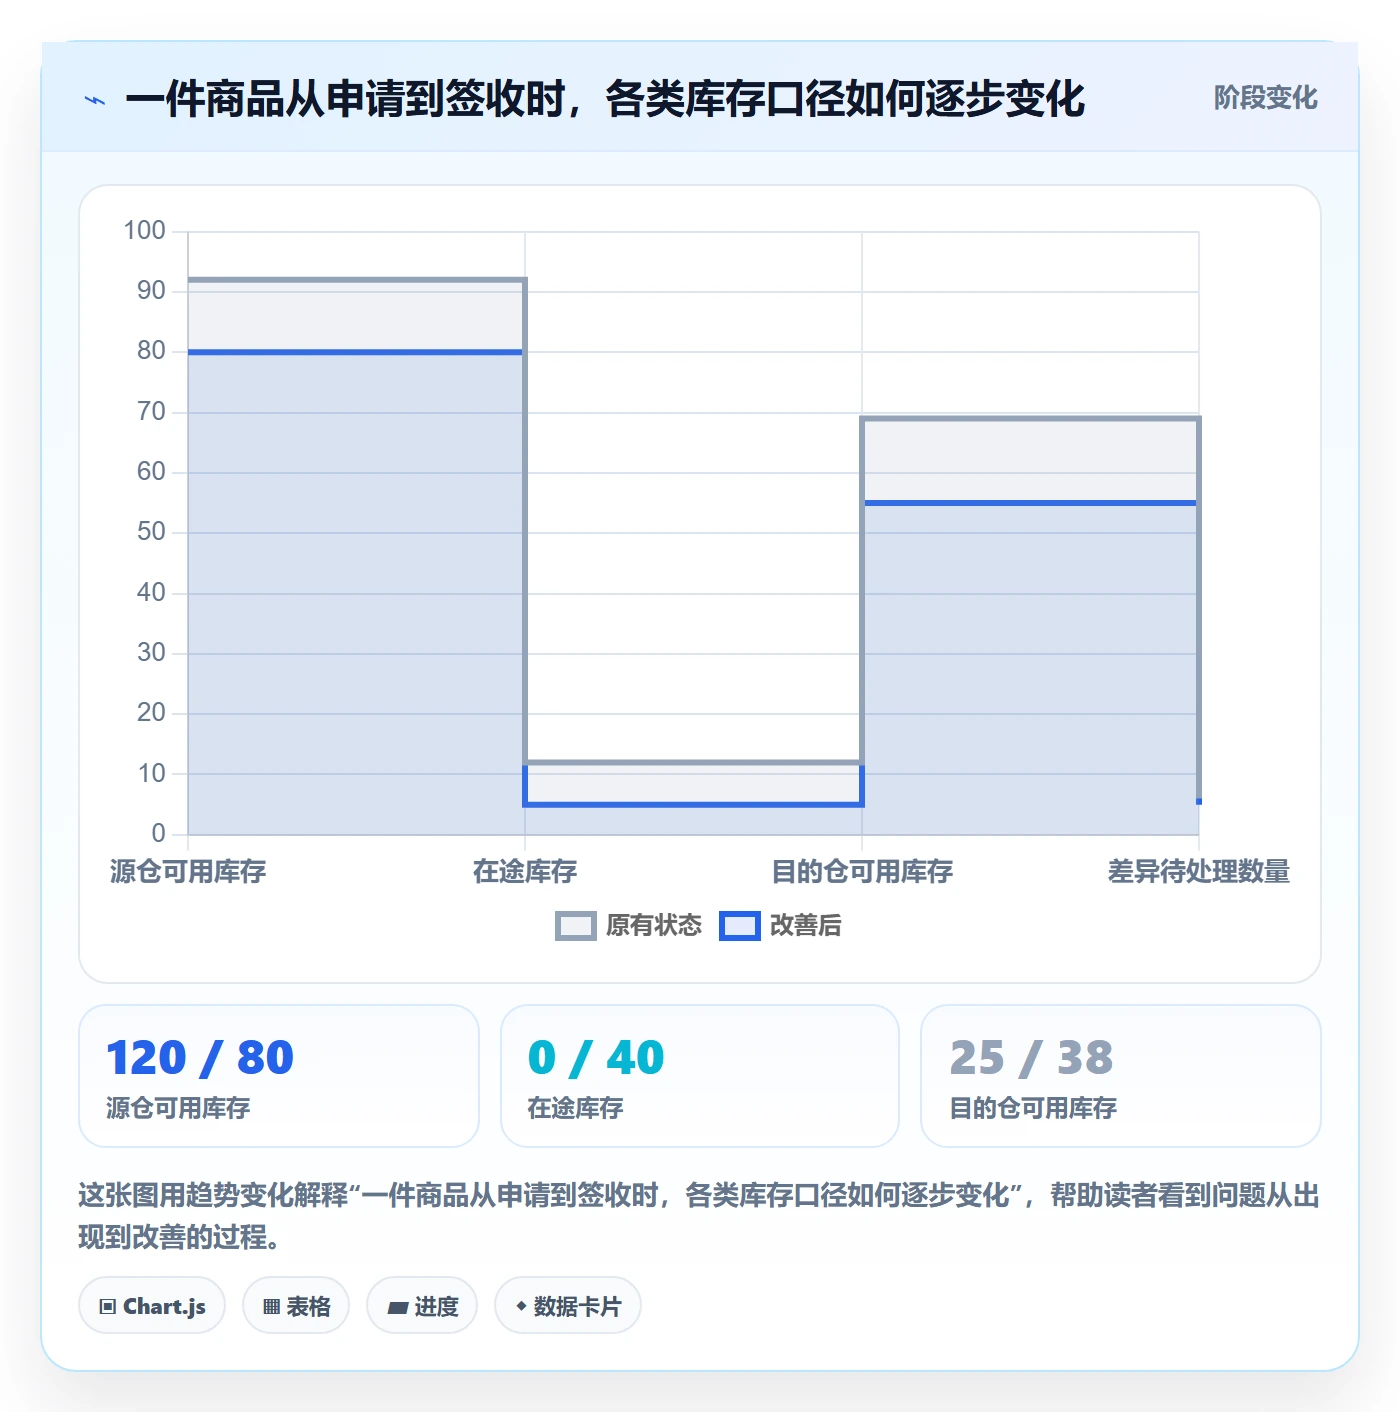
Task: Click the y-axis value 50
Action: pos(151,532)
